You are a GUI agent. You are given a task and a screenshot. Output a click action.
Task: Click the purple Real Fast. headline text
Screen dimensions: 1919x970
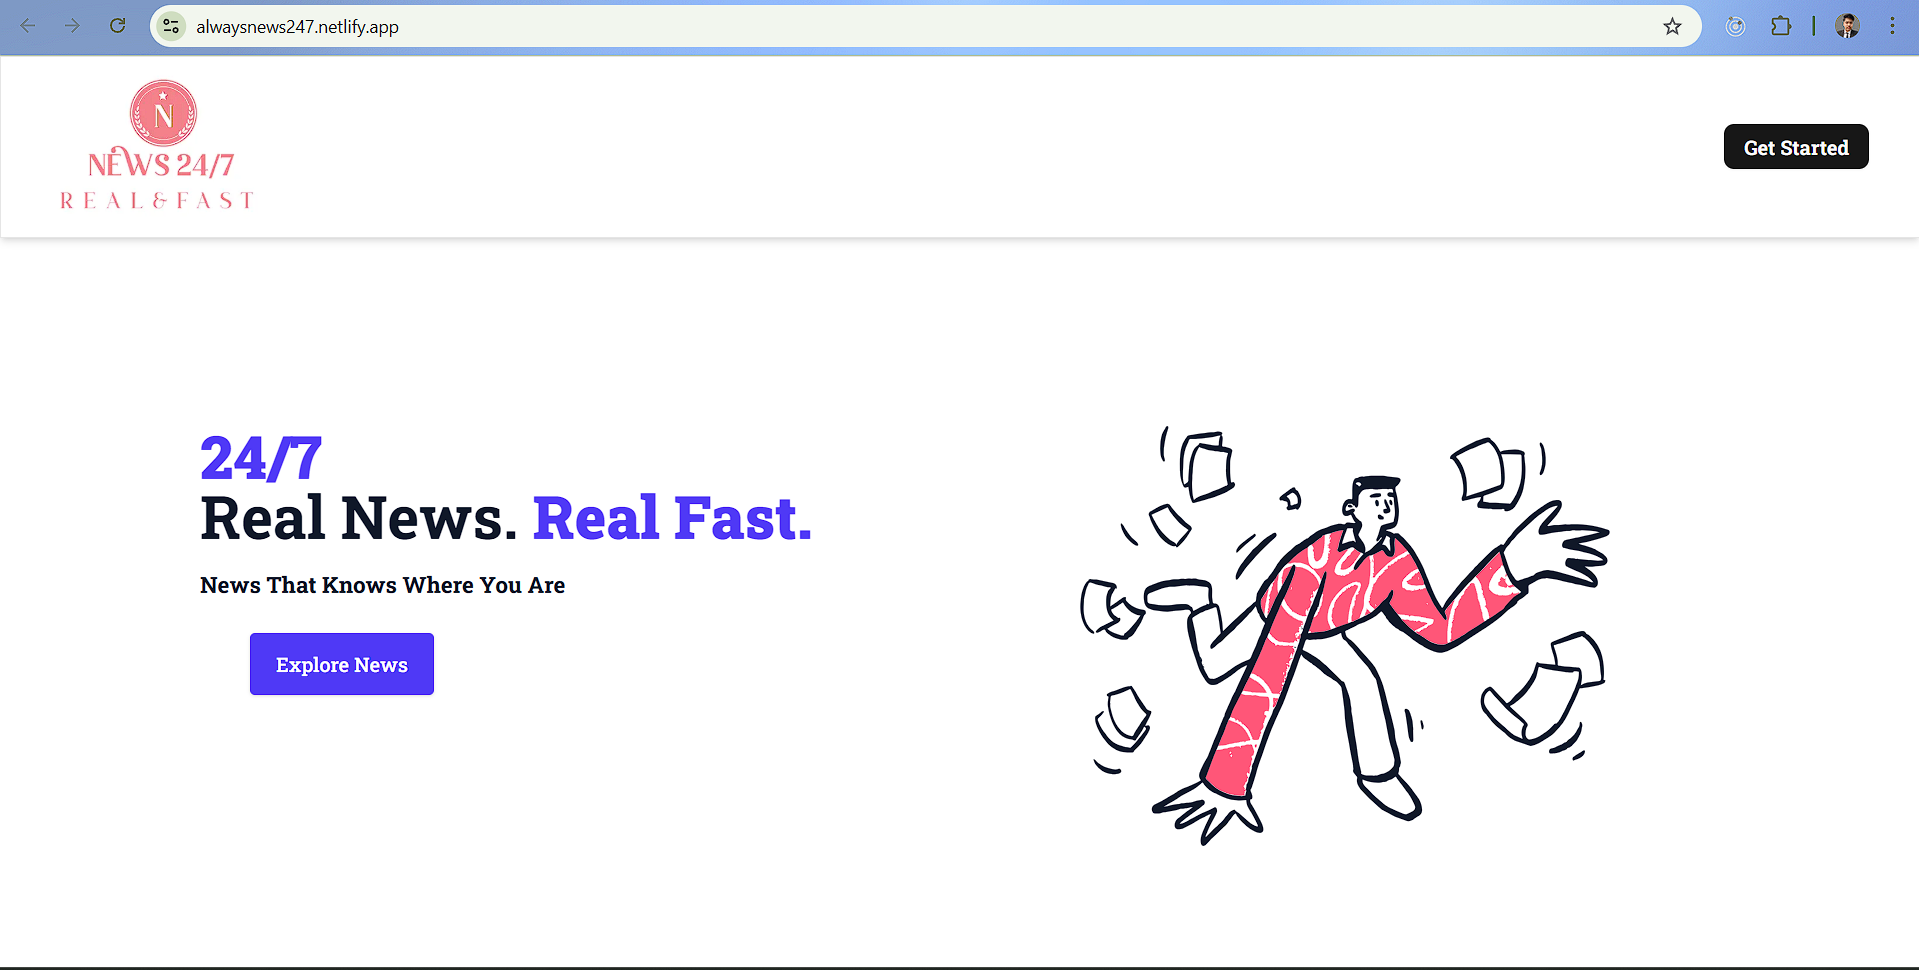pyautogui.click(x=673, y=518)
